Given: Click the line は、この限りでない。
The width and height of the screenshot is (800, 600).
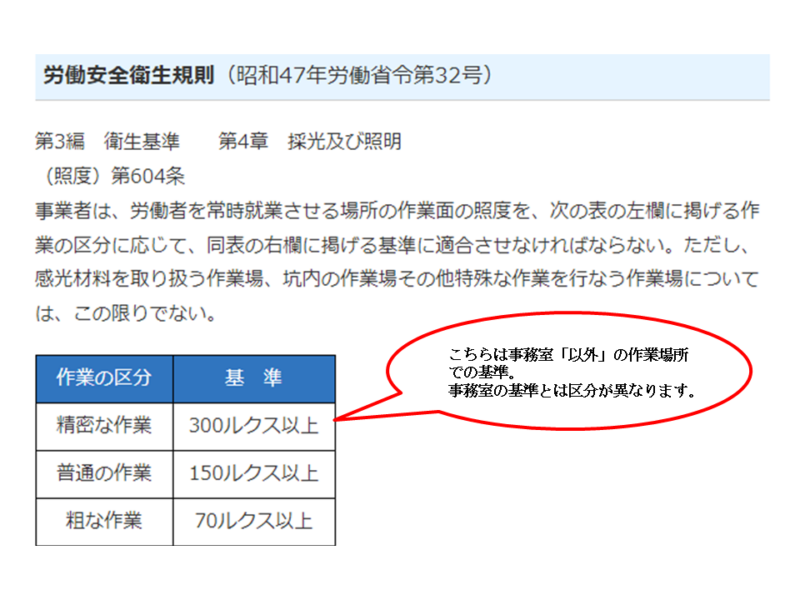Looking at the screenshot, I should 127,313.
